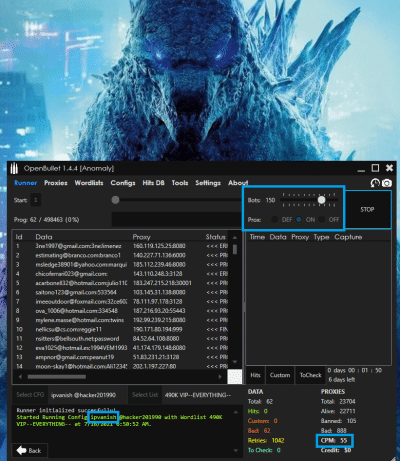Click data list scrollbar up arrow
The height and width of the screenshot is (461, 400).
[235, 238]
